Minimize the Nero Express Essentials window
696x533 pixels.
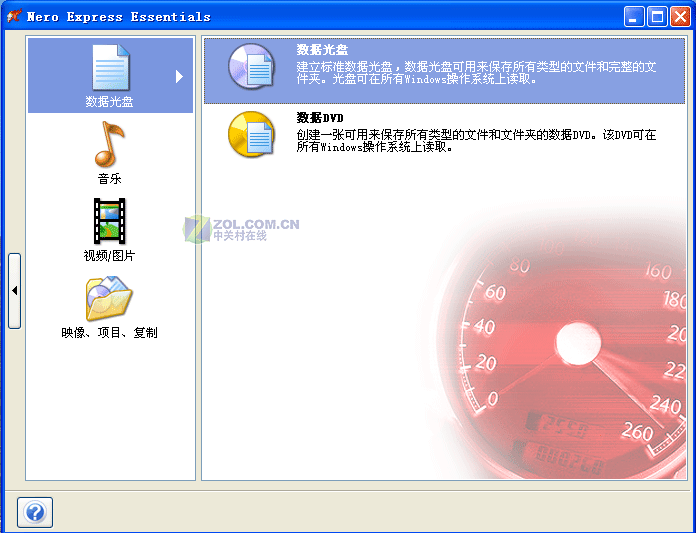633,17
